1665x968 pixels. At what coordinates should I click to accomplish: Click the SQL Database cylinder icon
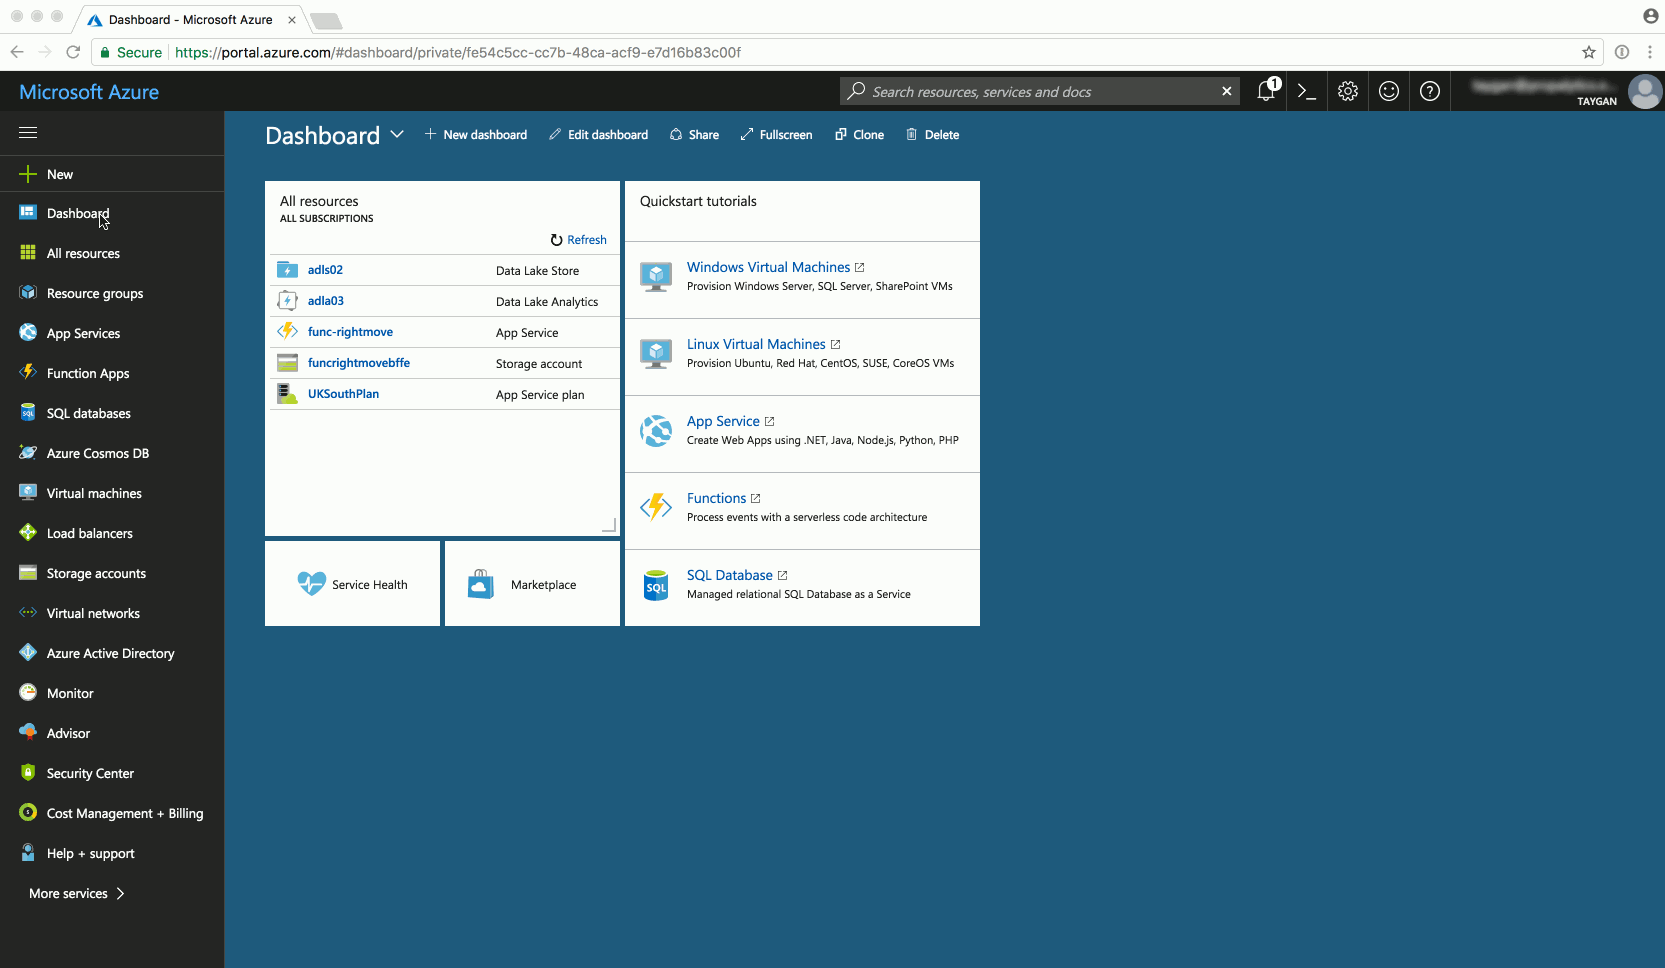tap(656, 585)
